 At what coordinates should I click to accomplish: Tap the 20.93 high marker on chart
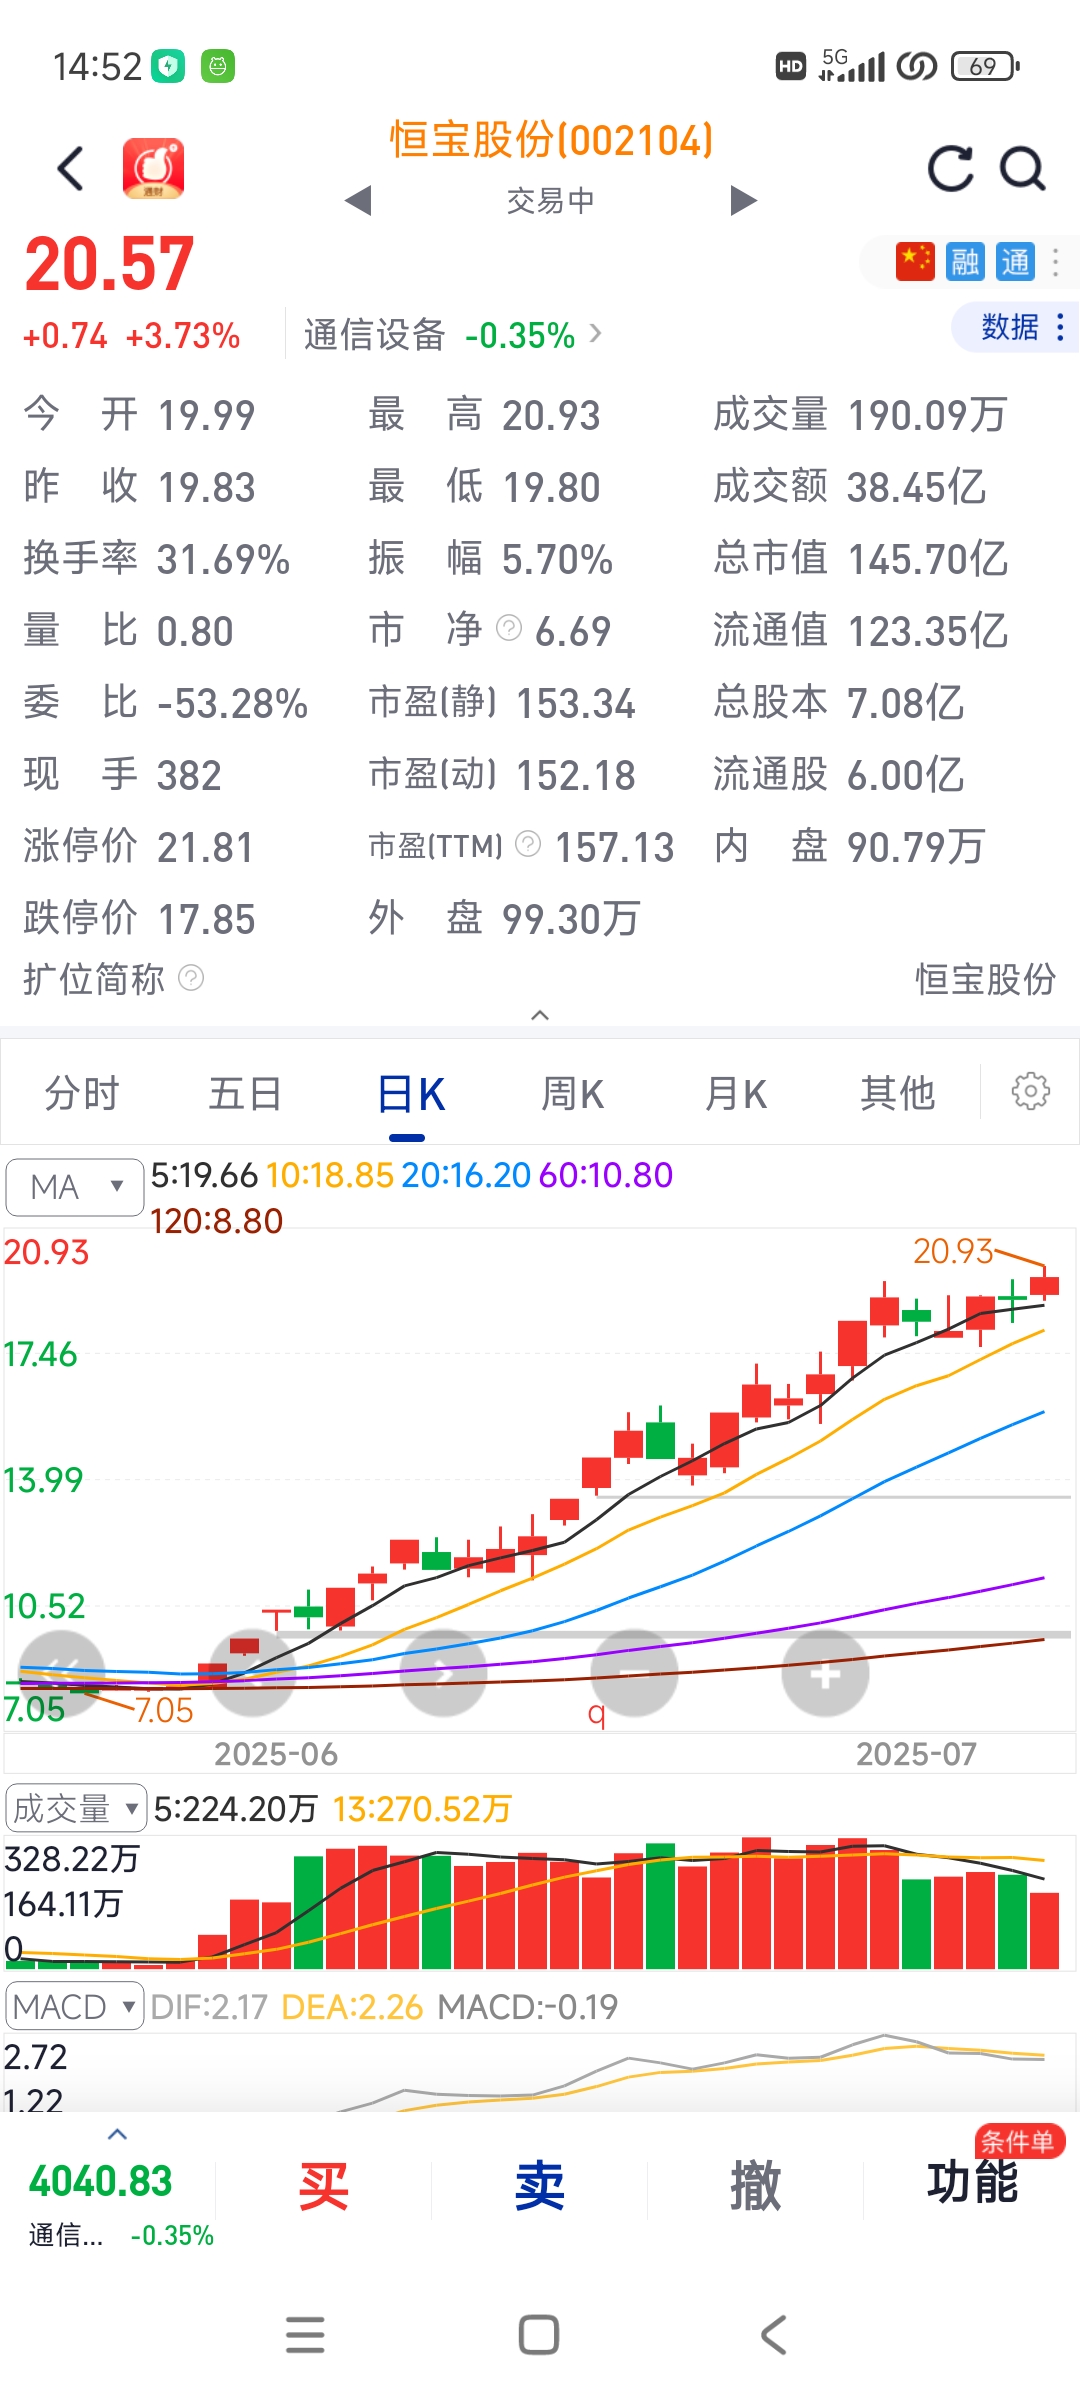click(953, 1251)
